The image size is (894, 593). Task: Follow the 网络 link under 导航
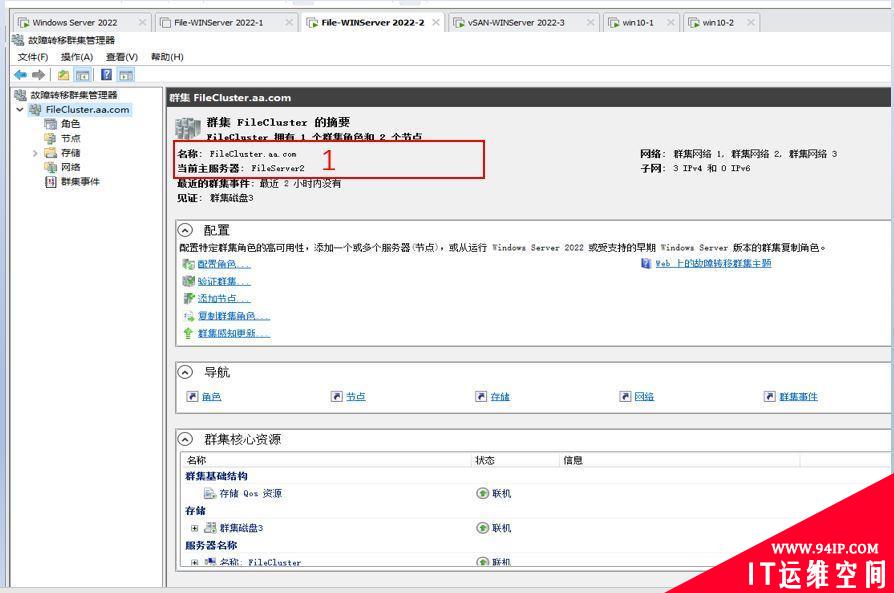[644, 396]
